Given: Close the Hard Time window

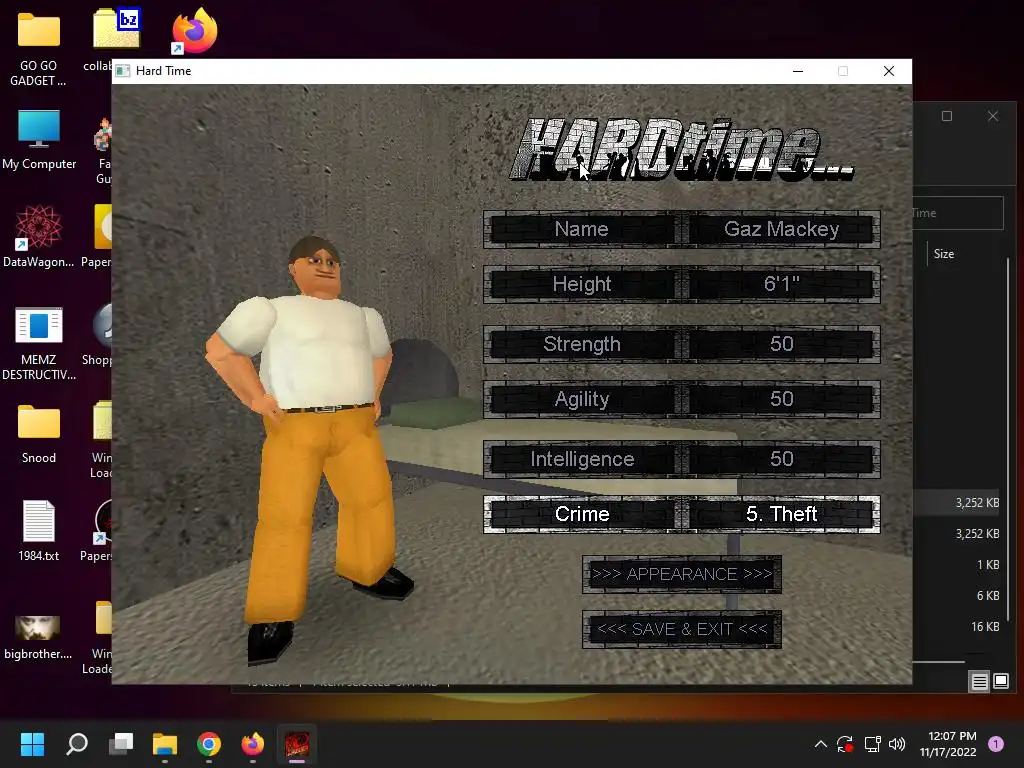Looking at the screenshot, I should pos(889,71).
